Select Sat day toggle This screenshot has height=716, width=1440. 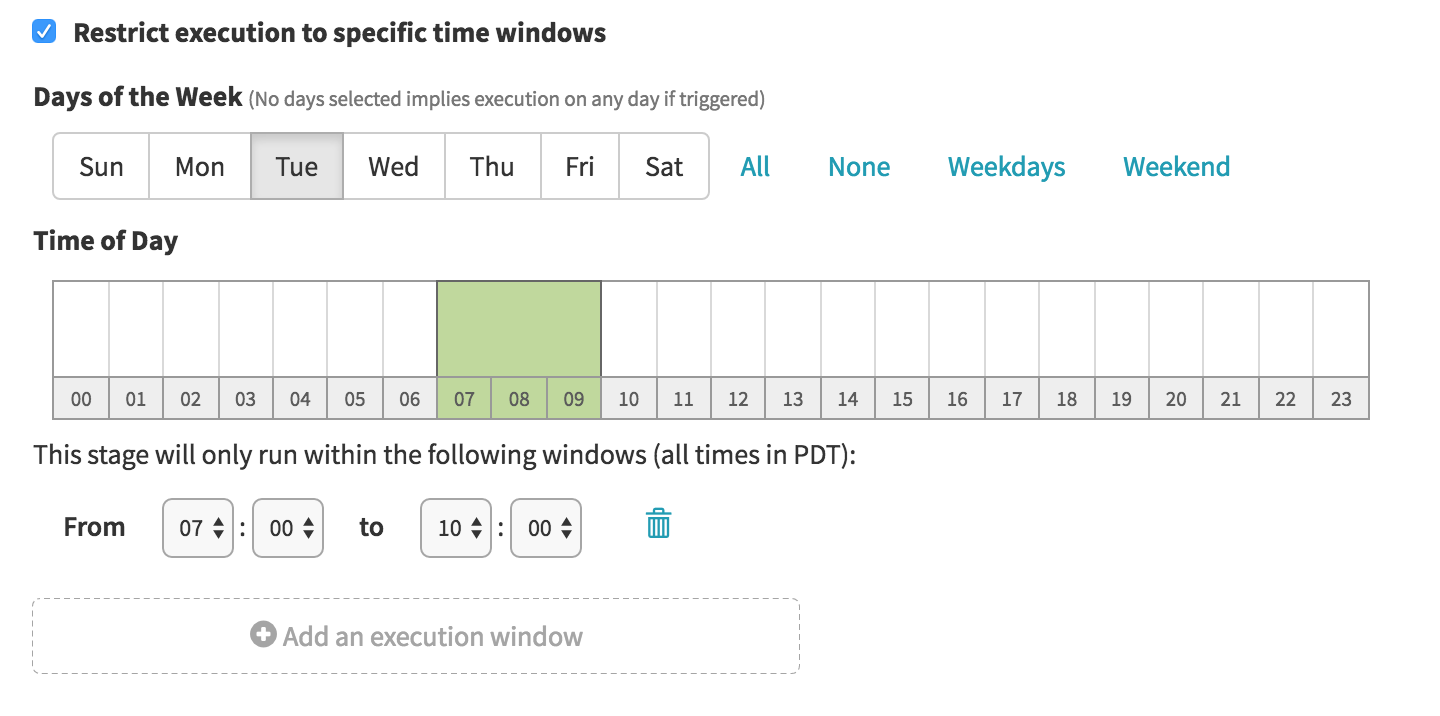pyautogui.click(x=664, y=166)
